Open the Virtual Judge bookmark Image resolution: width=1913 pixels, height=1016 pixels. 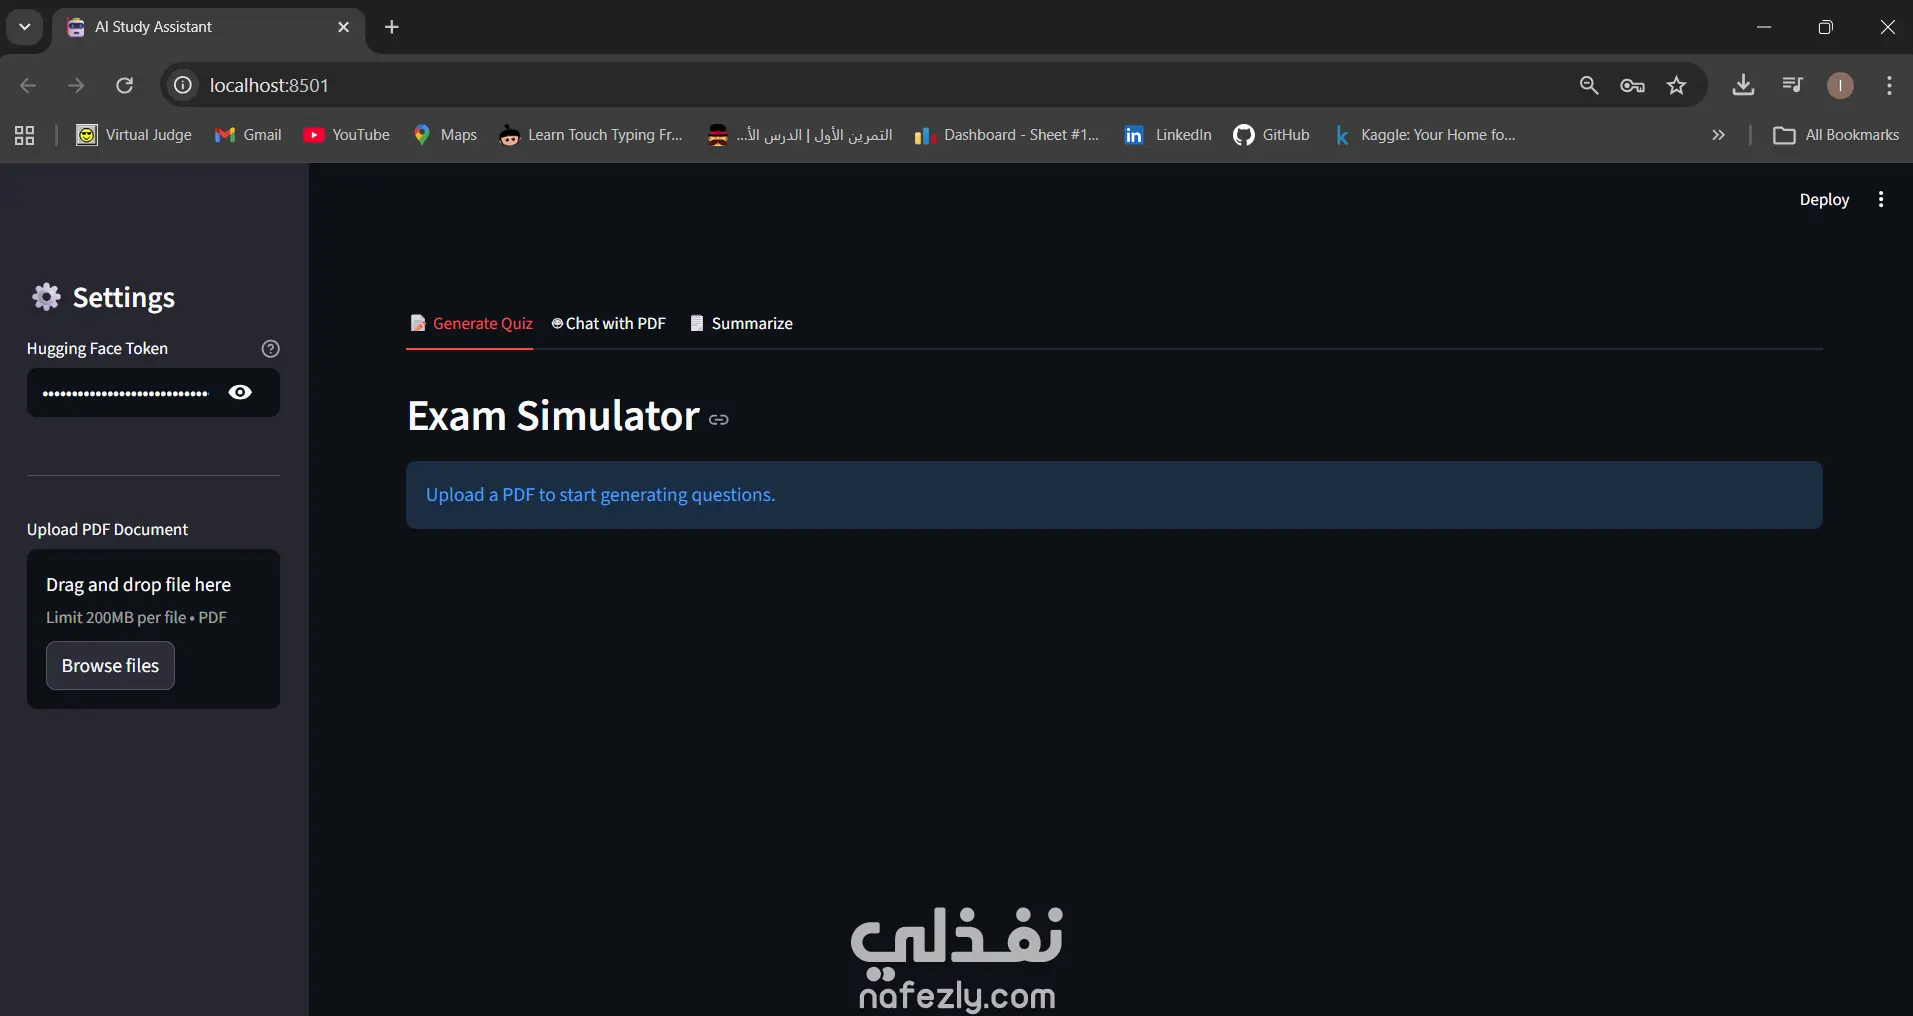click(x=134, y=135)
